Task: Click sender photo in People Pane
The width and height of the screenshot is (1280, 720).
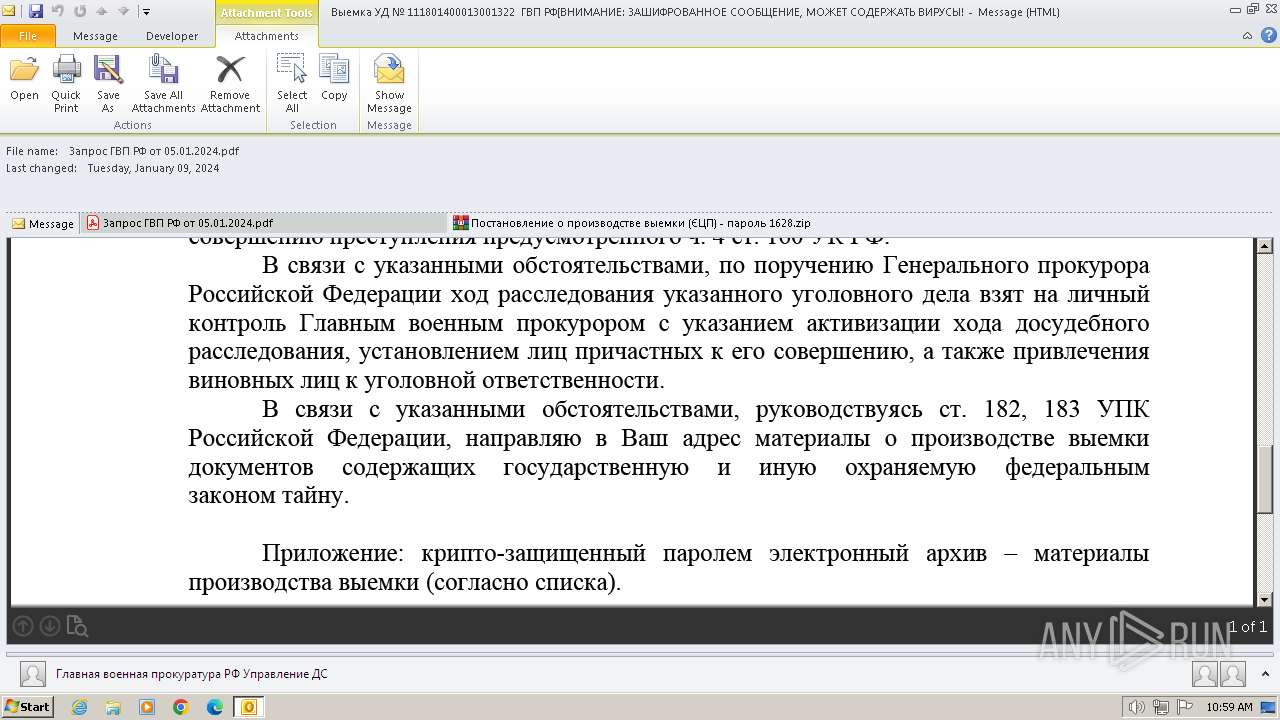Action: [33, 674]
